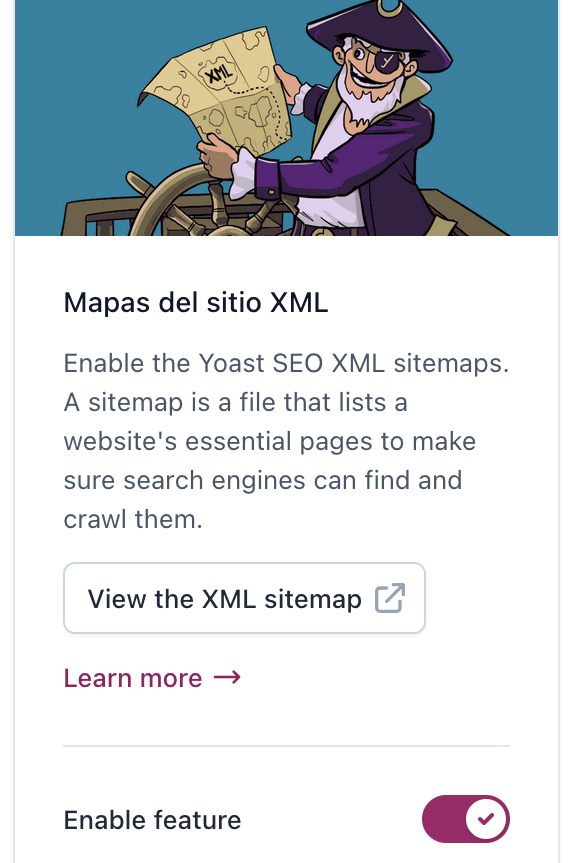Click the Yoast SEO XML sitemaps description
The height and width of the screenshot is (863, 572).
(x=286, y=441)
